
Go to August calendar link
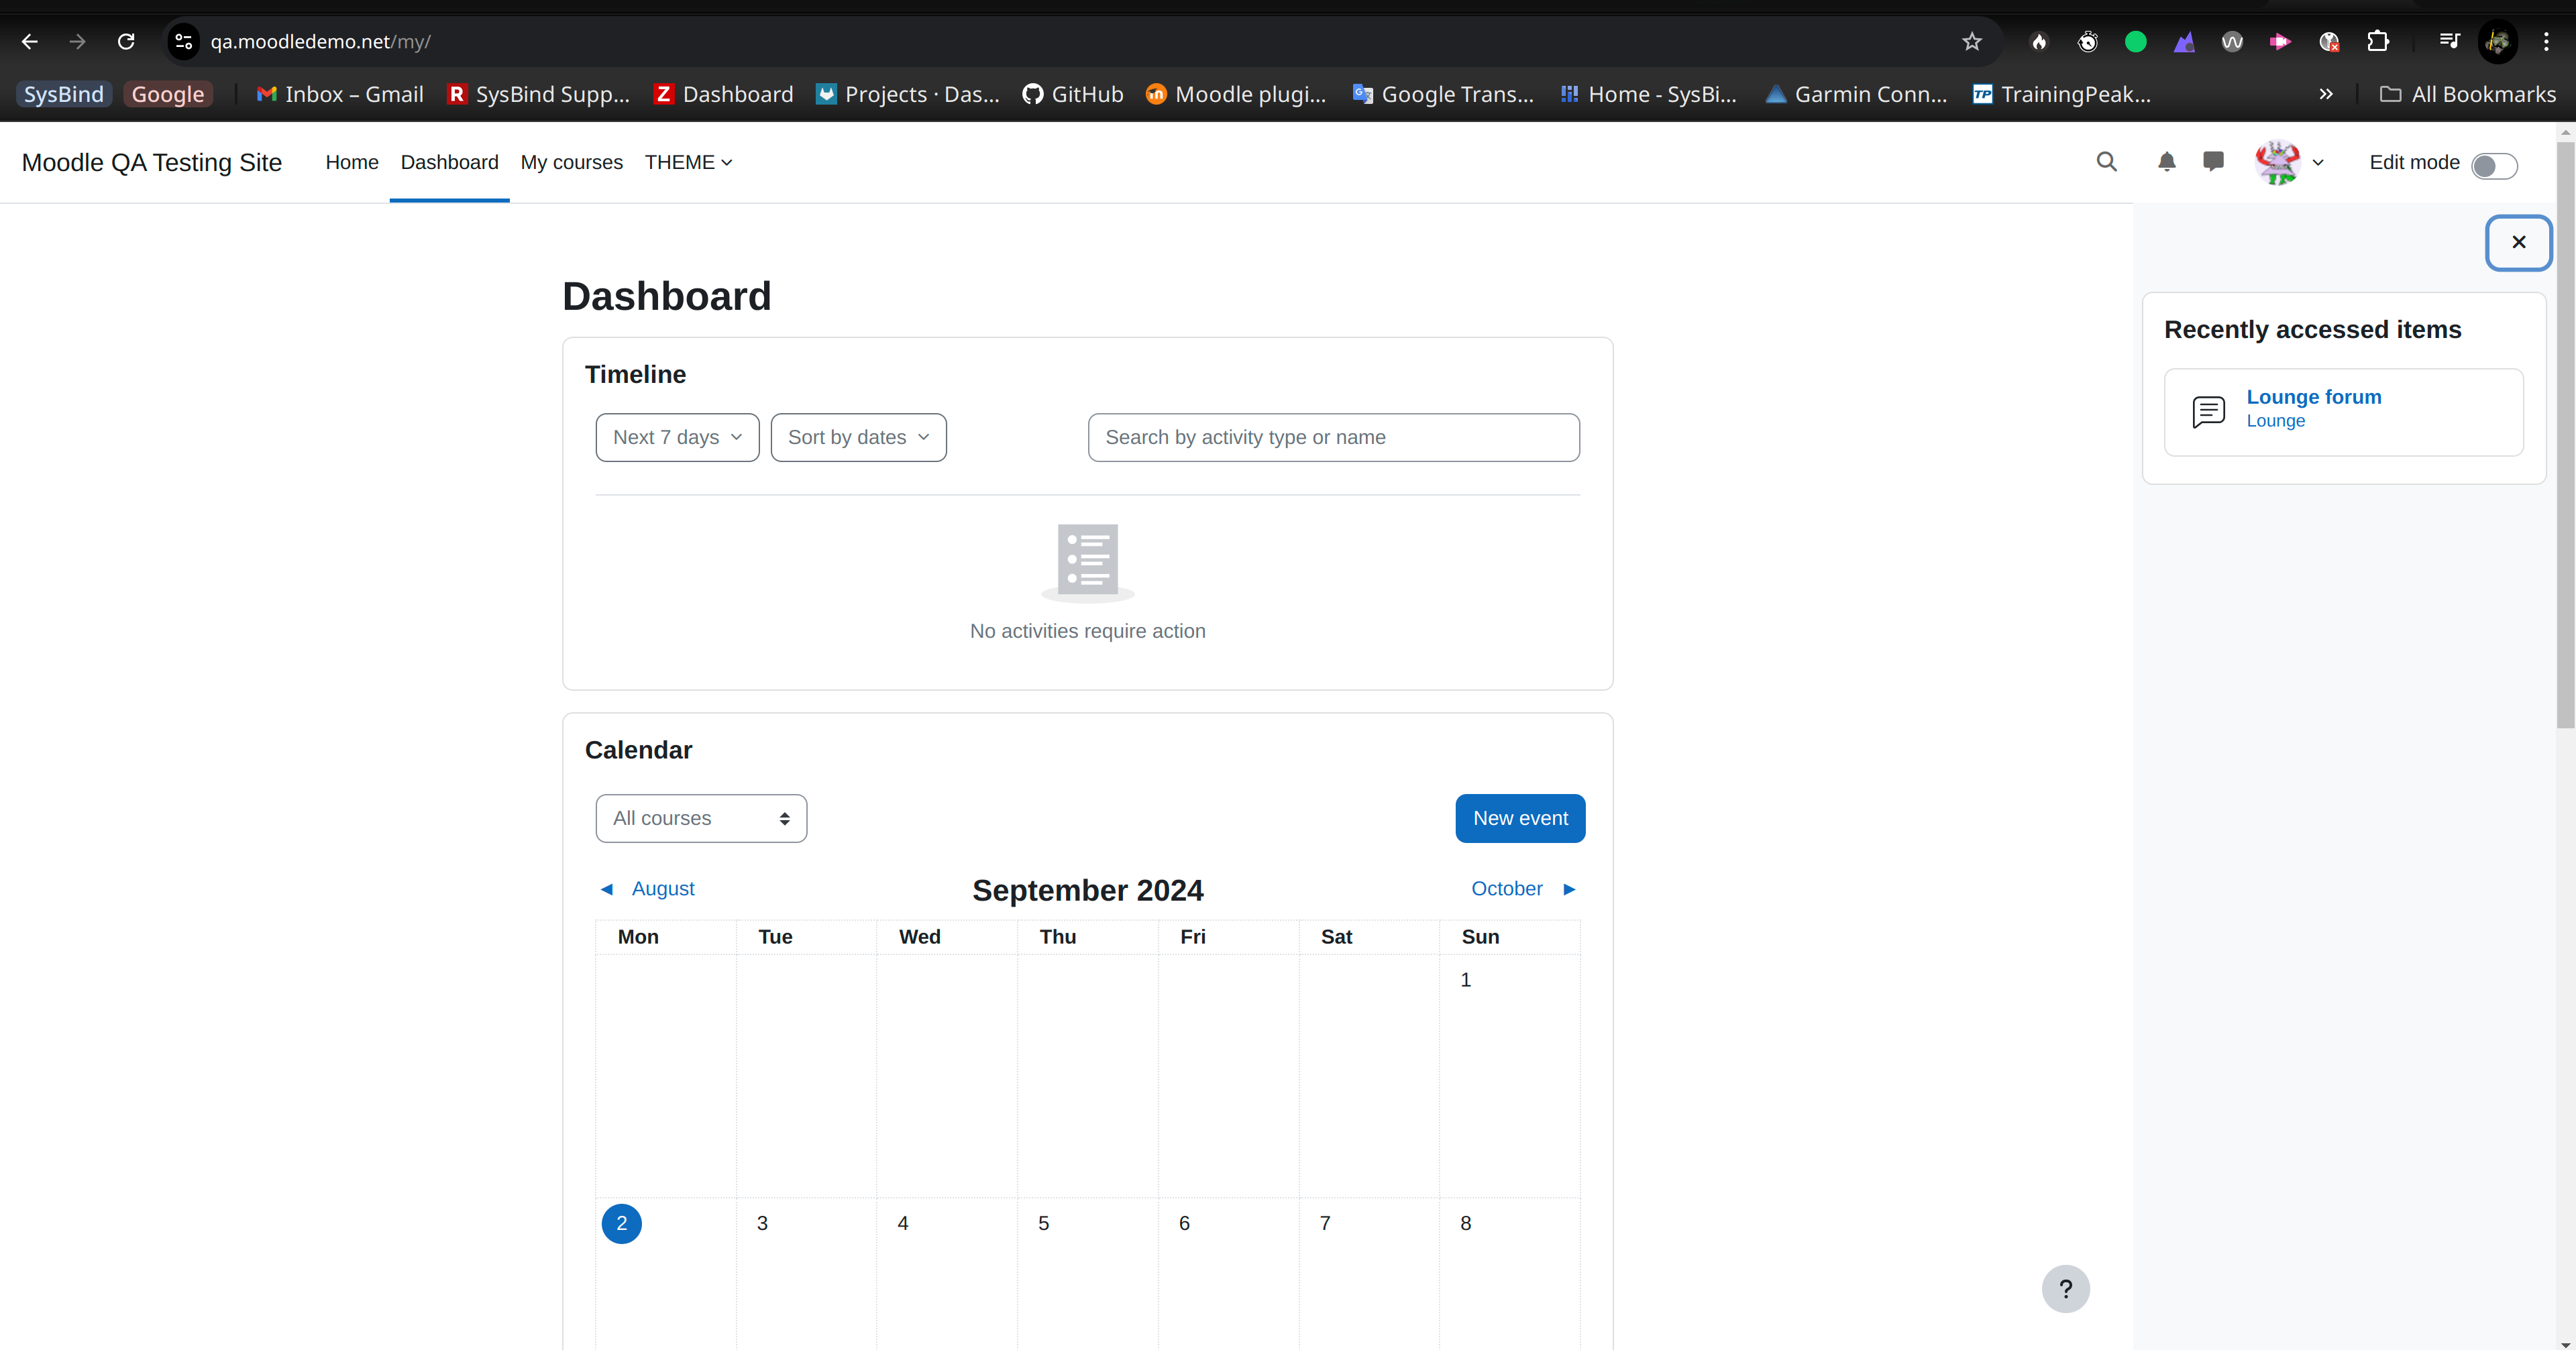click(x=663, y=889)
